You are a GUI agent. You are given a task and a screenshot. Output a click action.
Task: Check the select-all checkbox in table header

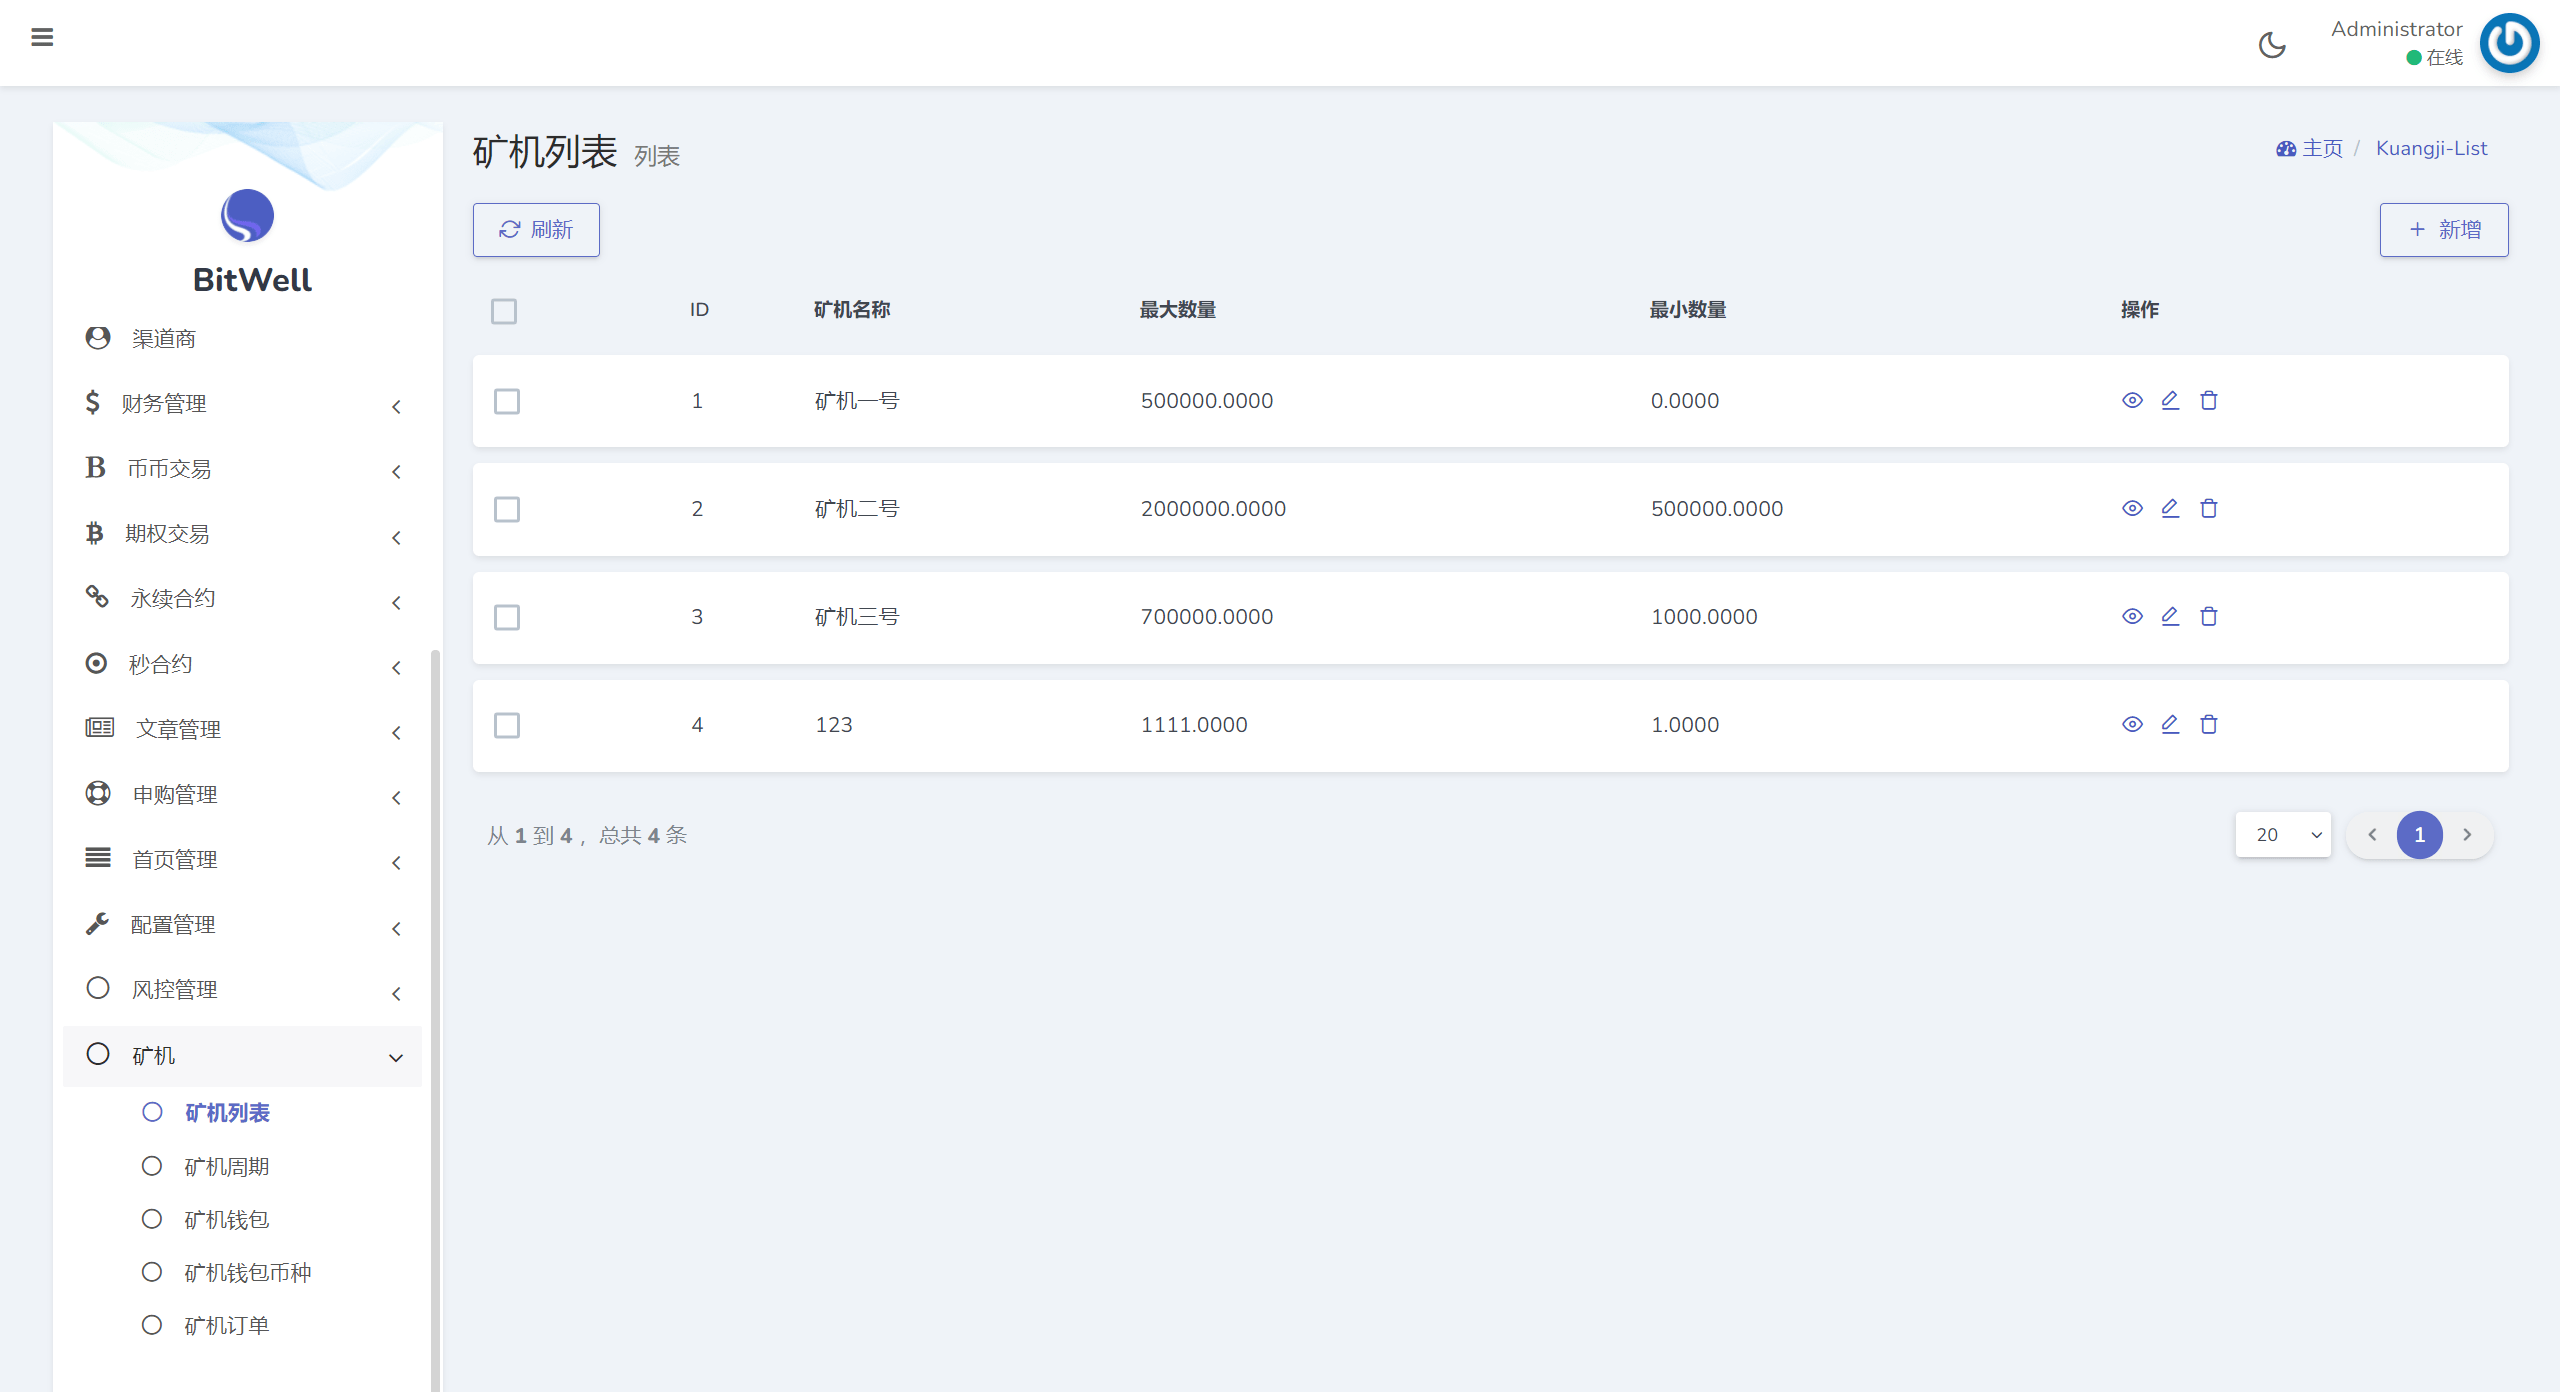504,311
